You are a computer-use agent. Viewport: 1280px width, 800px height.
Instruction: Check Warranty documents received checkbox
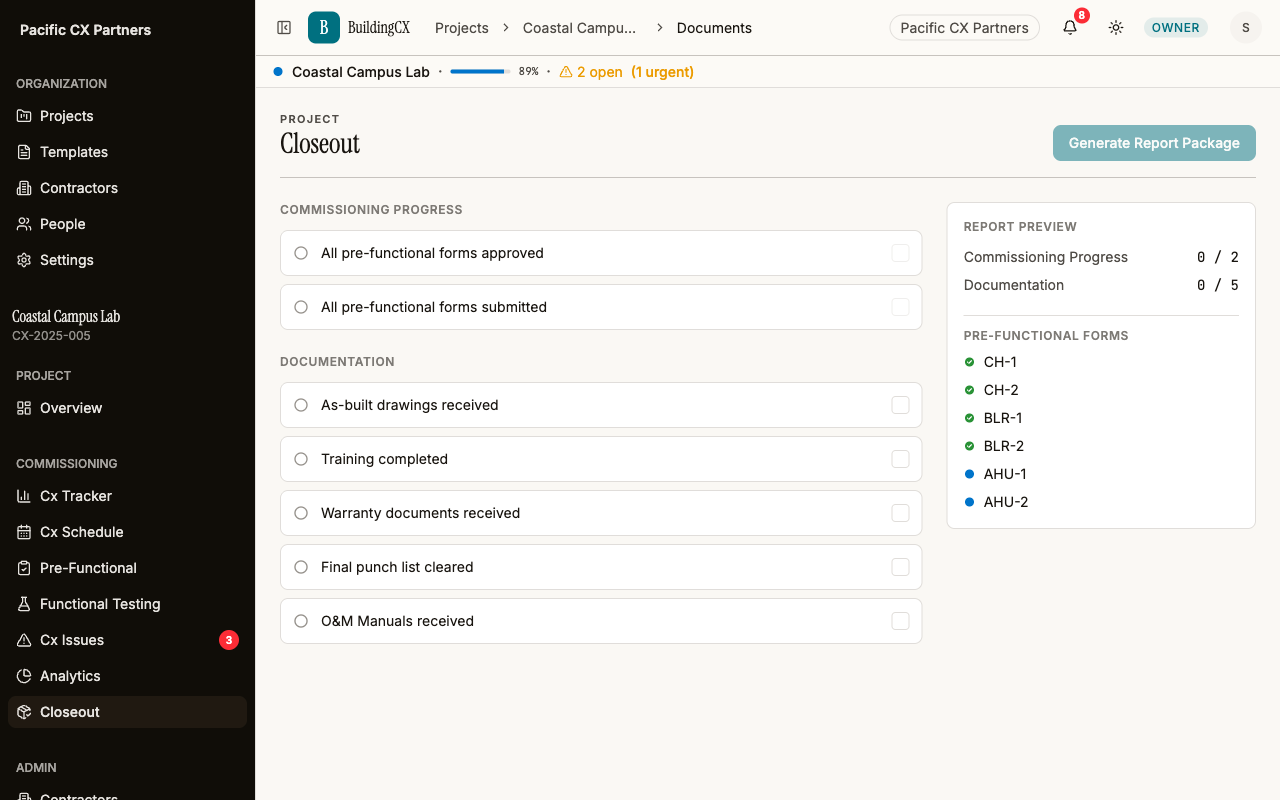tap(900, 513)
